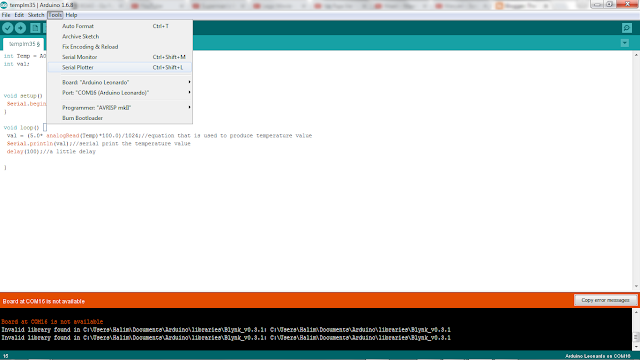Choose Archive Sketch from Tools menu
This screenshot has height=360, width=640.
tap(119, 36)
